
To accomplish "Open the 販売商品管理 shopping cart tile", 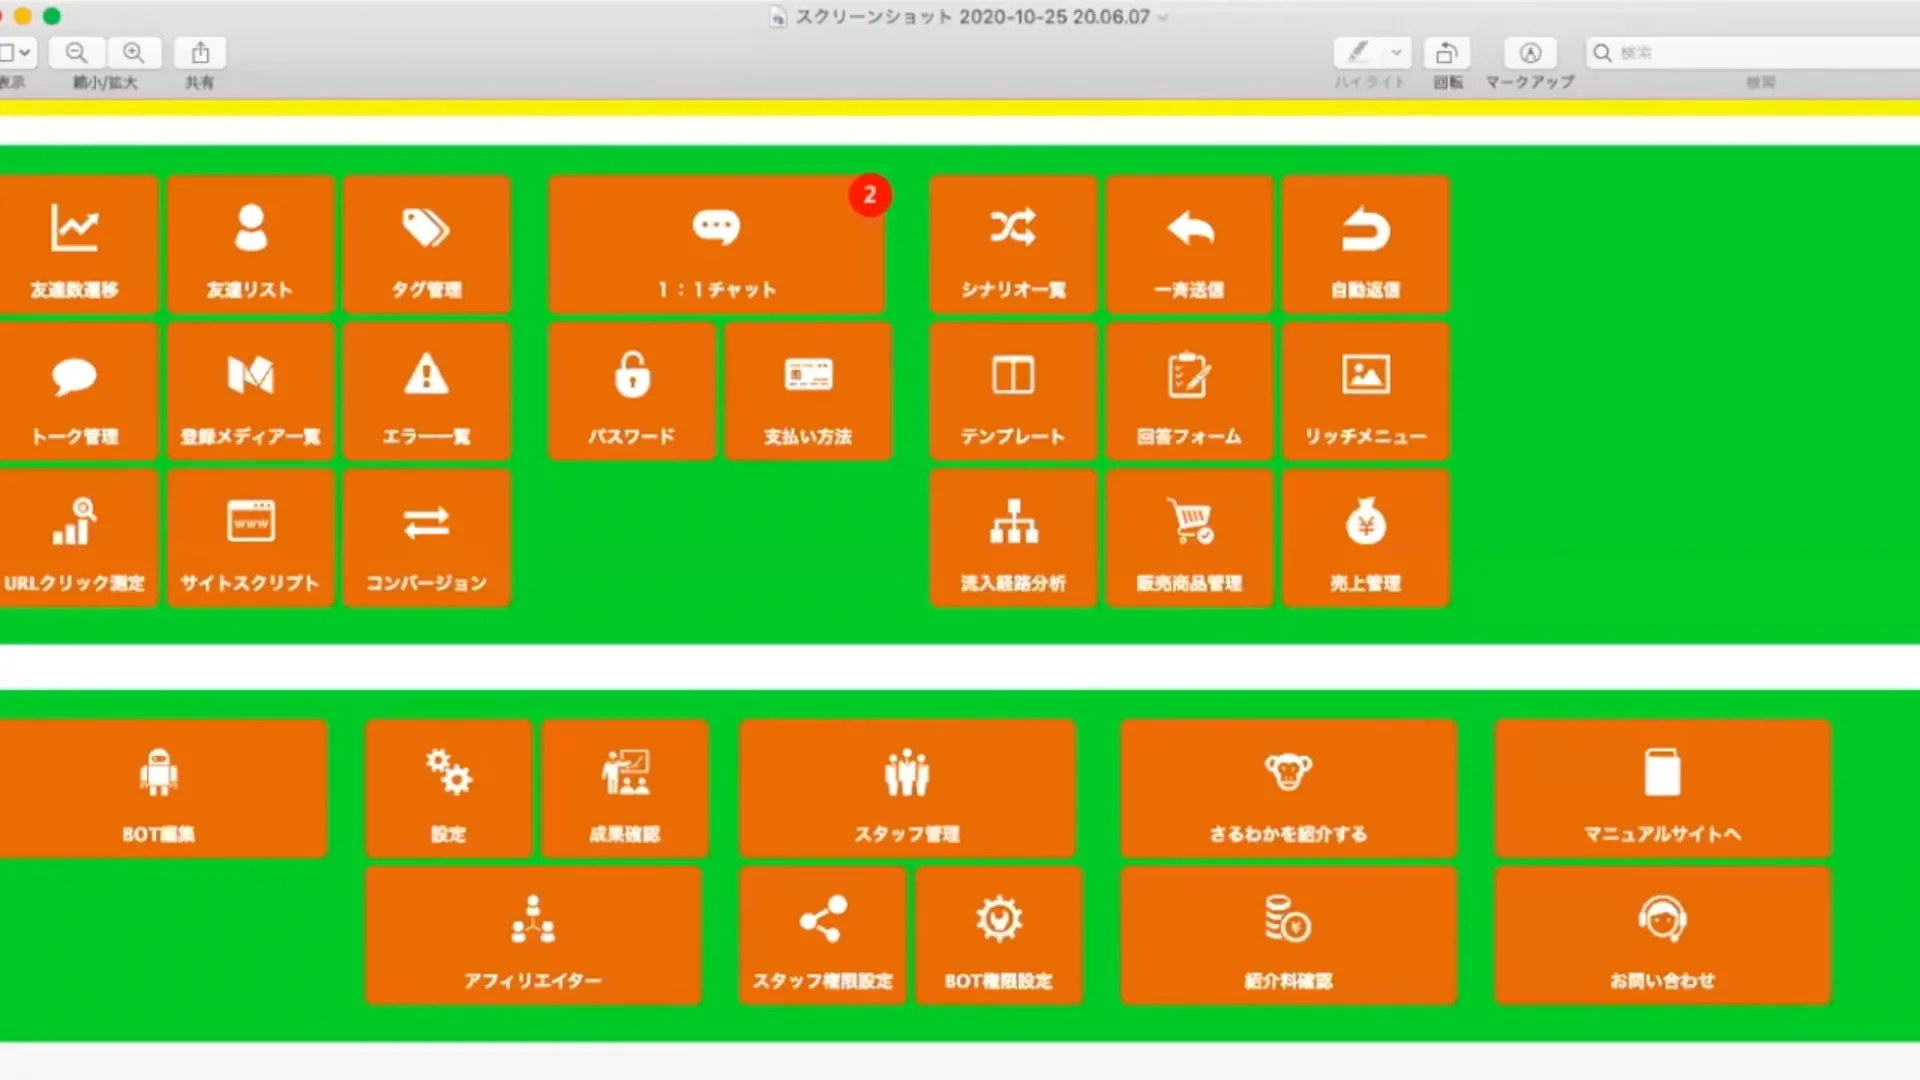I will coord(1189,539).
